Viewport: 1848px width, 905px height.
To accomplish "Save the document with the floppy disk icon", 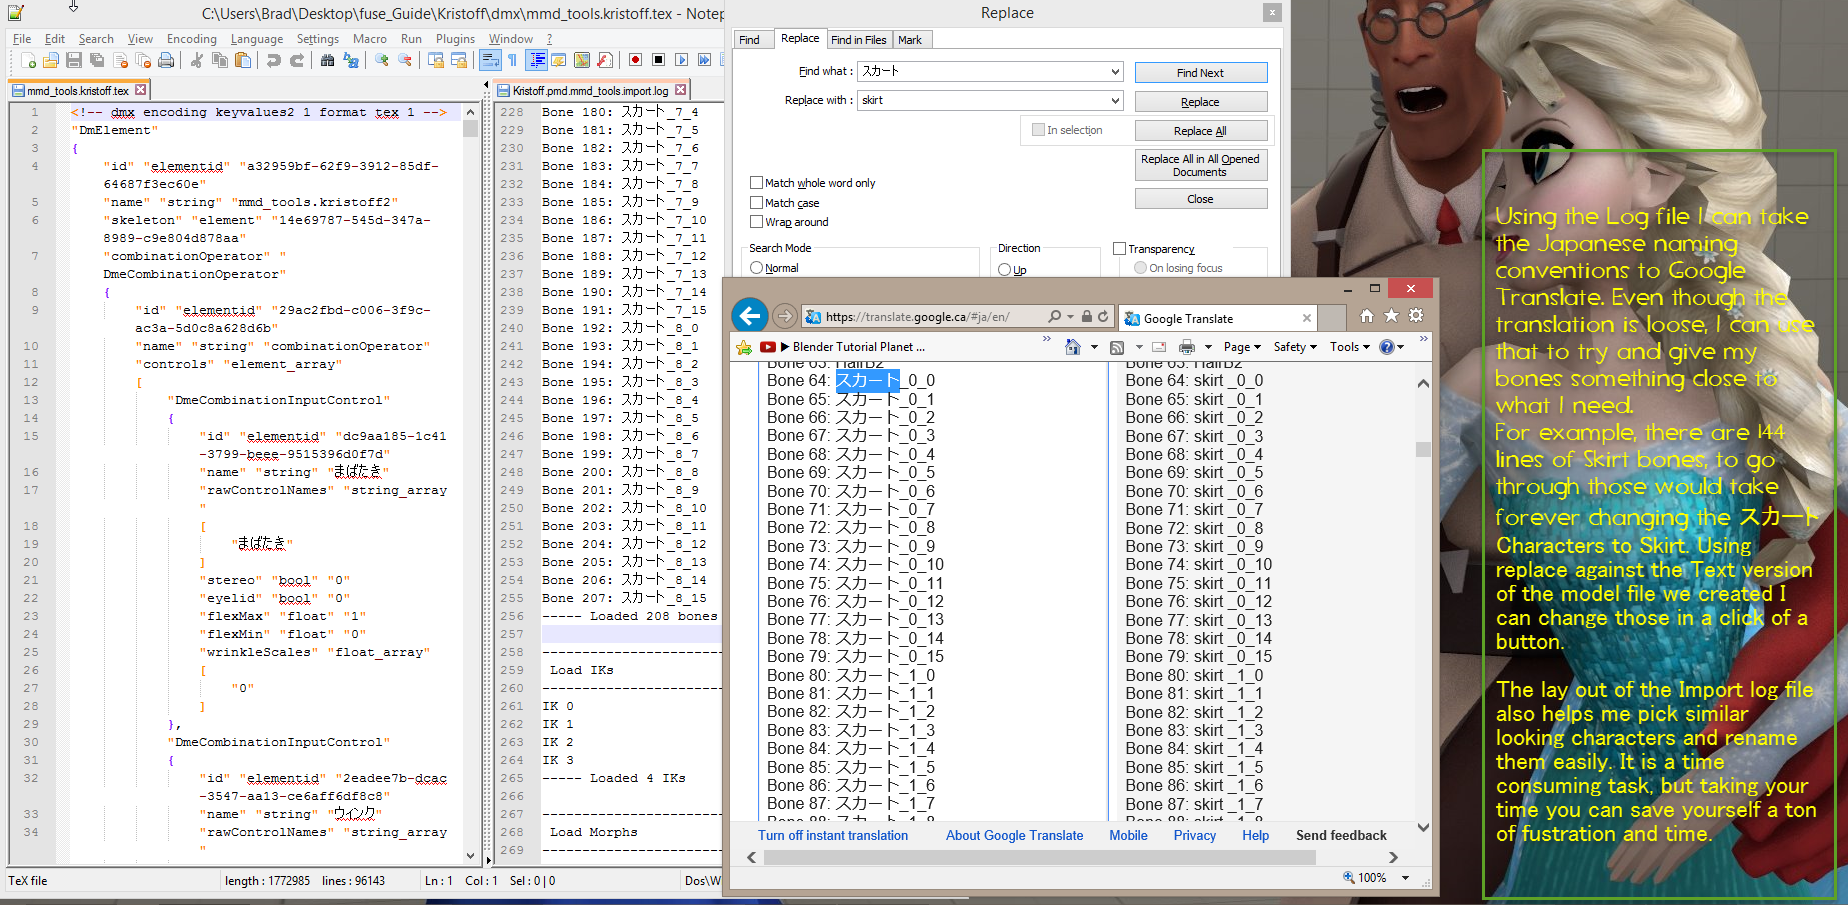I will pyautogui.click(x=74, y=60).
